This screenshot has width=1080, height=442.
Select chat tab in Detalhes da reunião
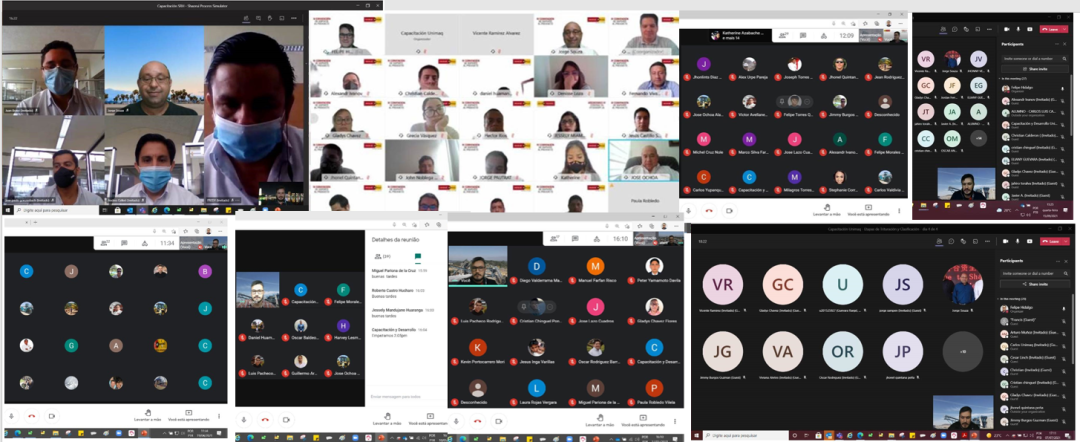pyautogui.click(x=417, y=256)
